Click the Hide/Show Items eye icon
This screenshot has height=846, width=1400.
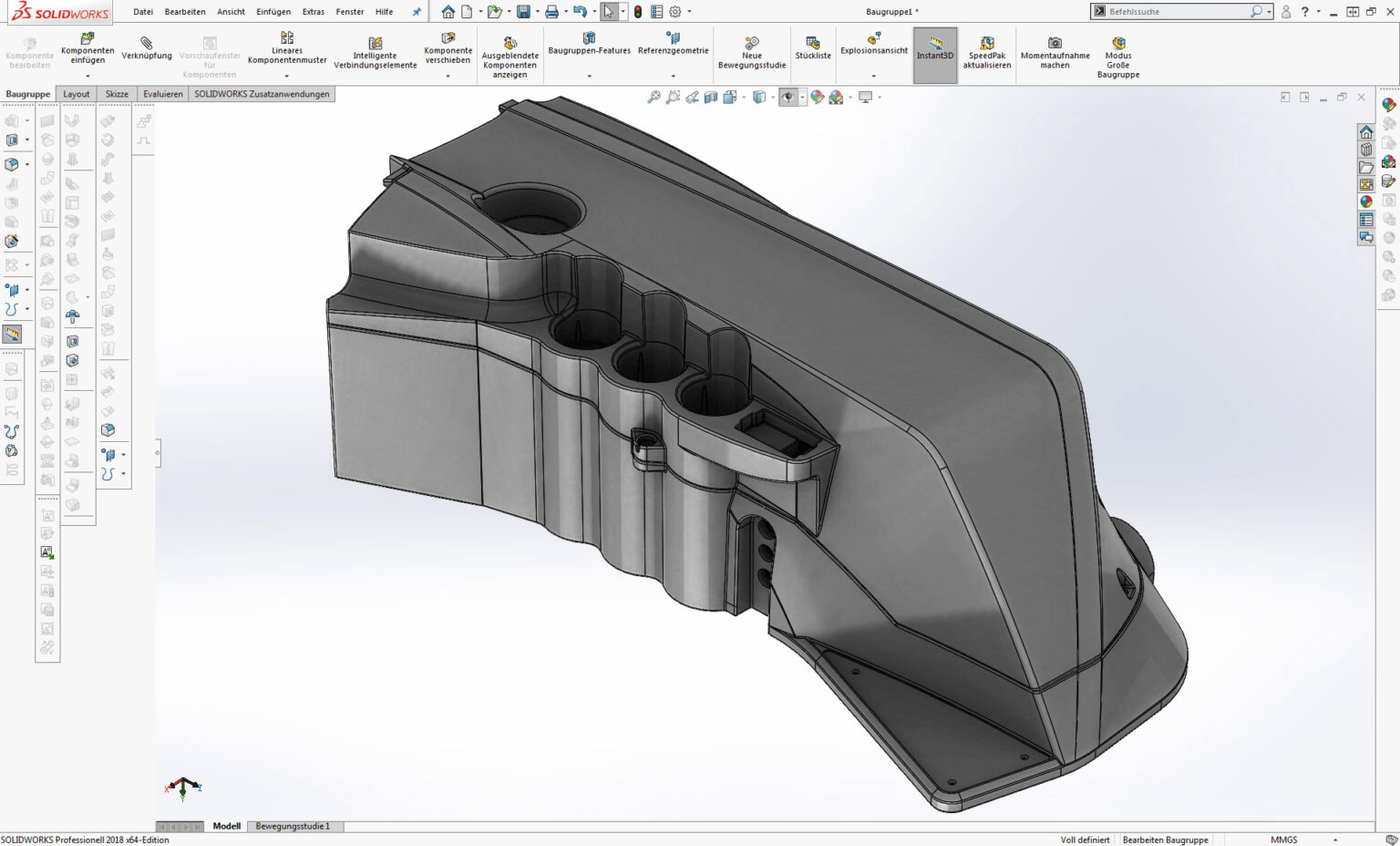pos(787,97)
